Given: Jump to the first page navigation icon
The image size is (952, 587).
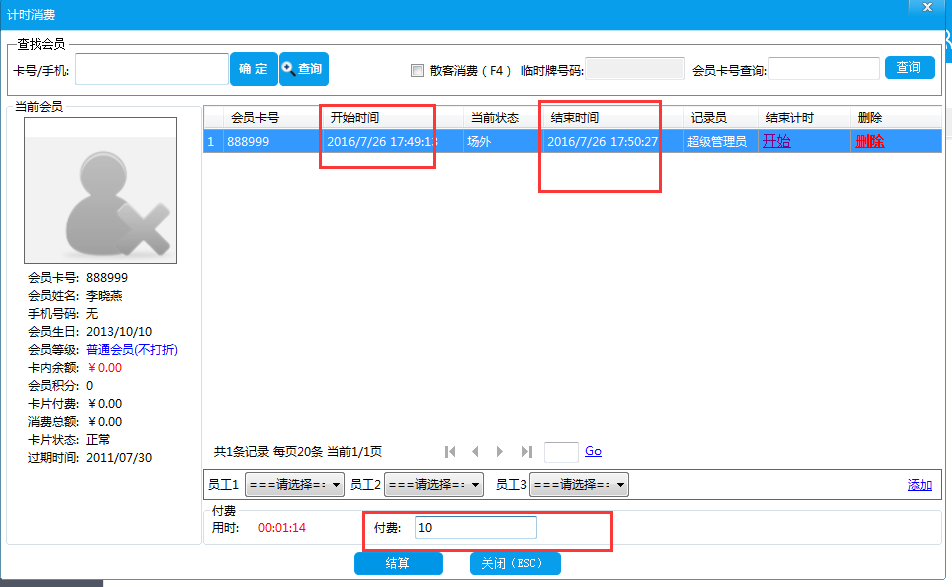Looking at the screenshot, I should click(450, 451).
